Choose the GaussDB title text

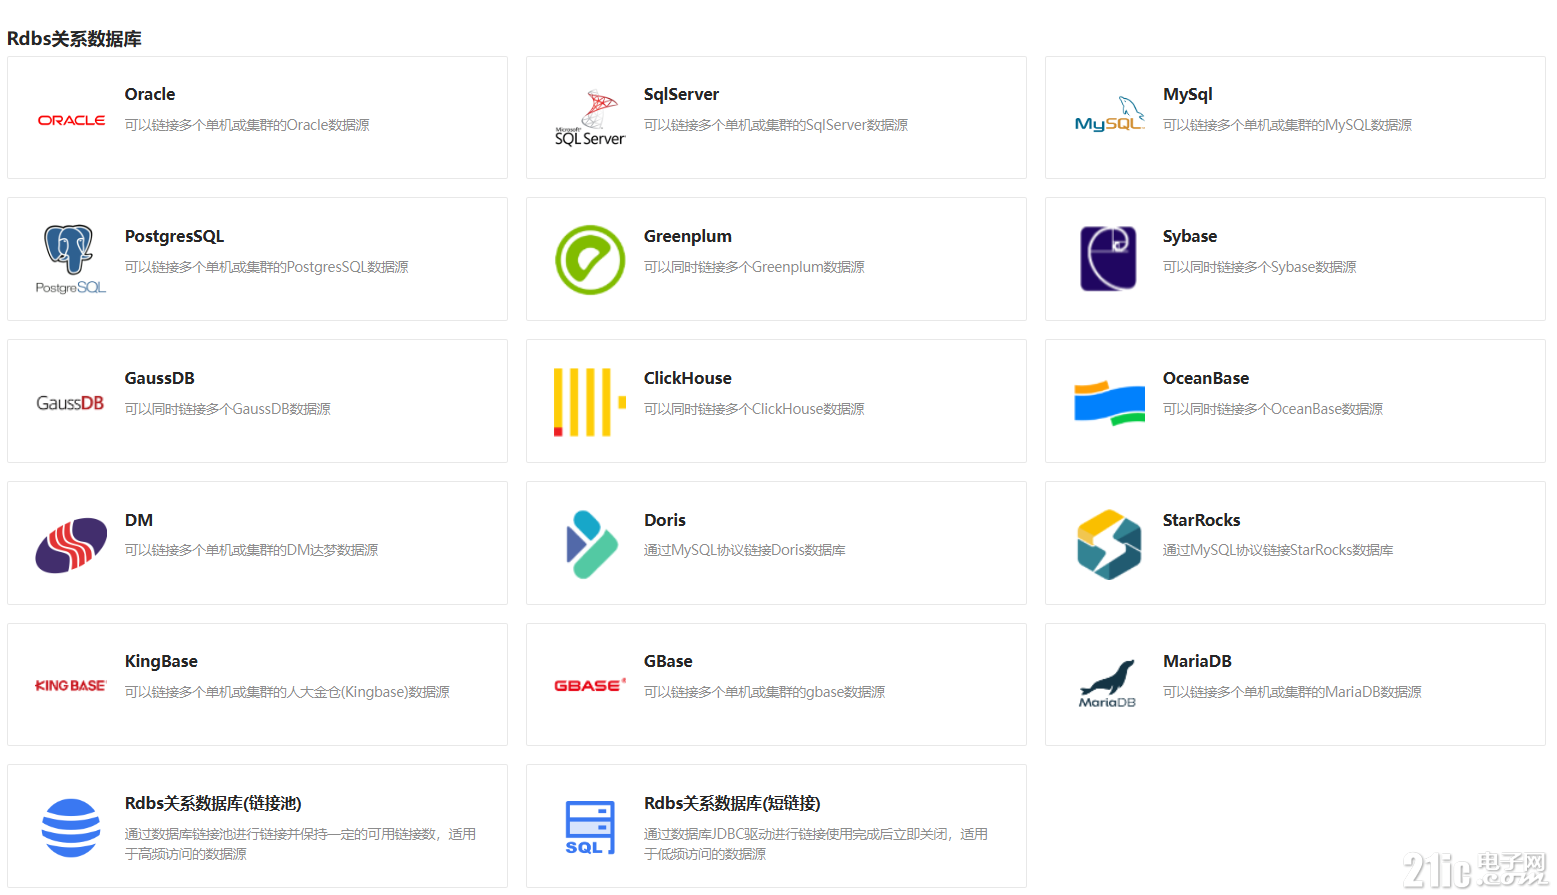[x=159, y=378]
